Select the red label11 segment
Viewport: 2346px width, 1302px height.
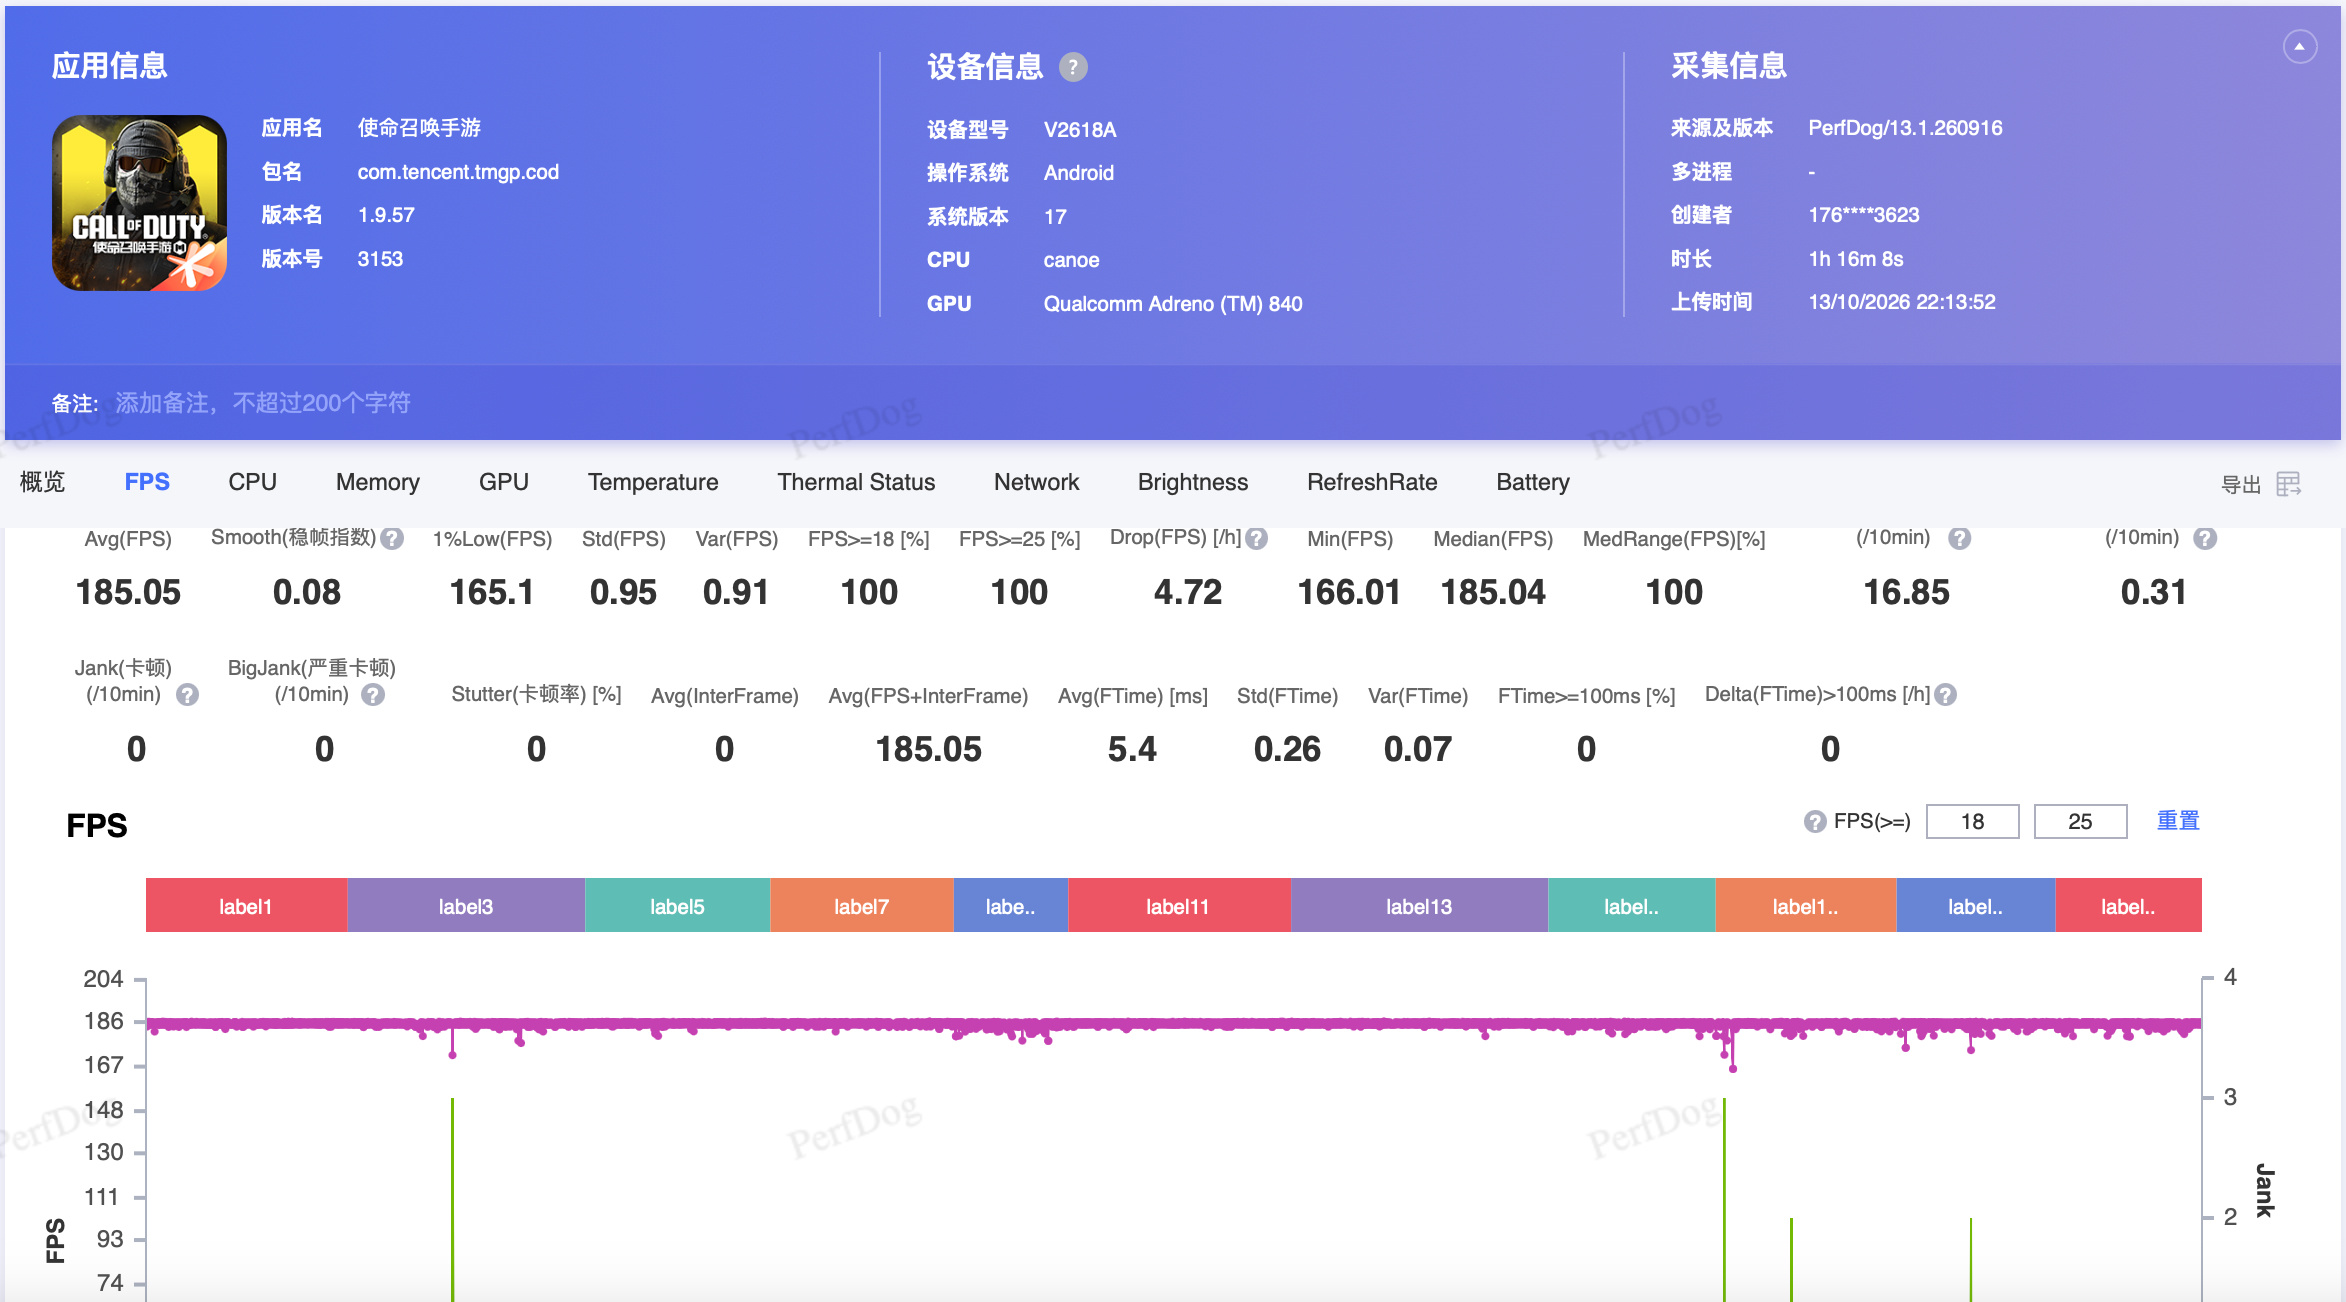[x=1178, y=906]
